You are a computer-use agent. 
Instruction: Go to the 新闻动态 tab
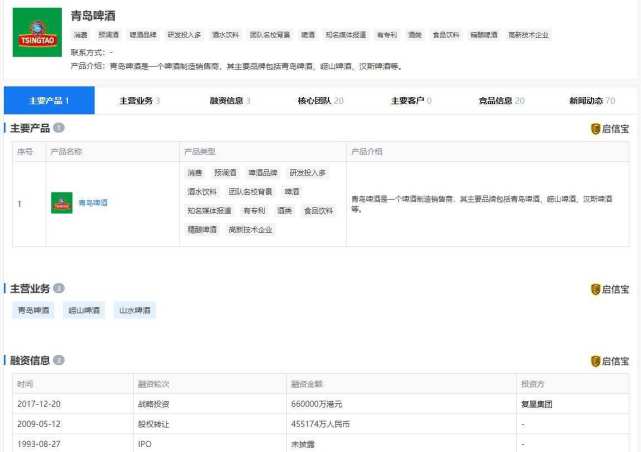point(592,100)
